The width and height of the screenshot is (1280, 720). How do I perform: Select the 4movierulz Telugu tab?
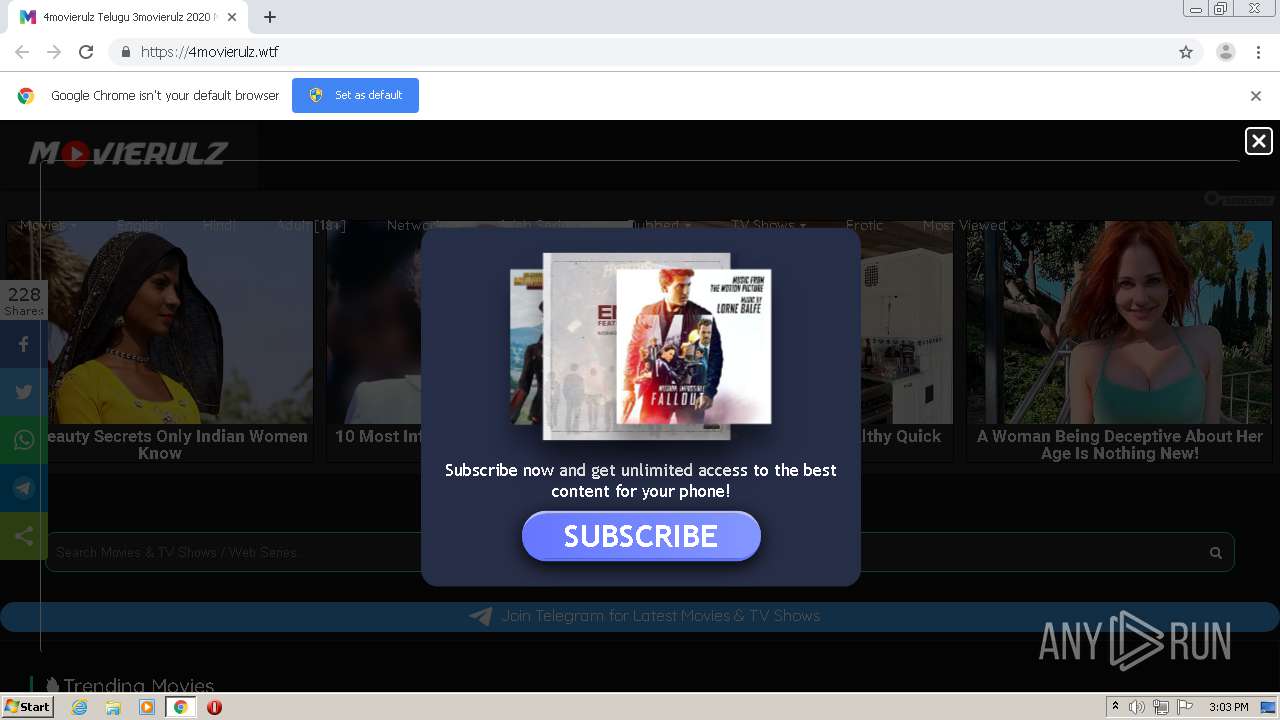pos(128,17)
